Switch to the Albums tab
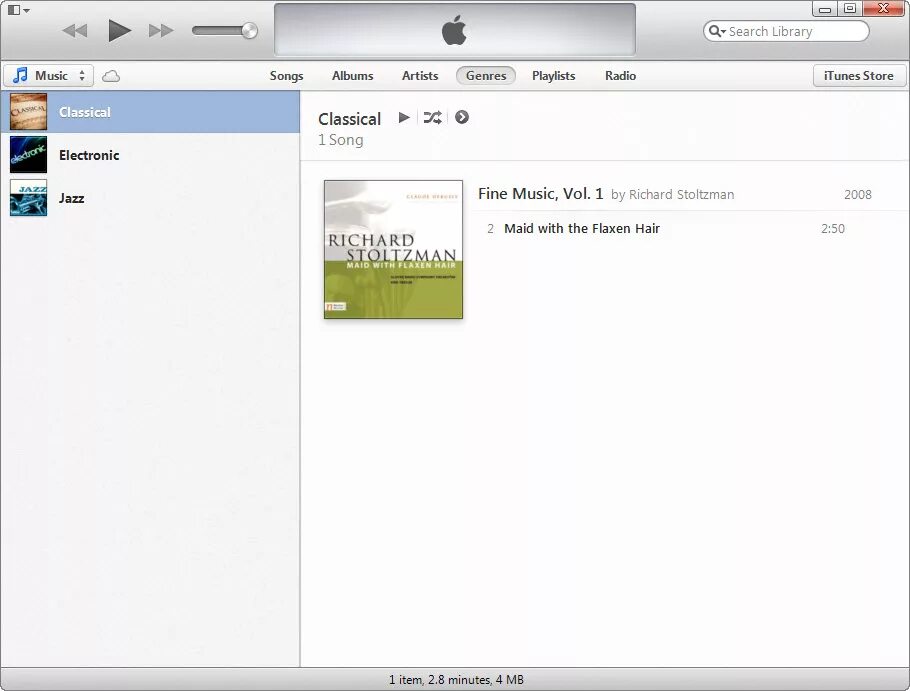Viewport: 910px width, 691px height. click(352, 76)
